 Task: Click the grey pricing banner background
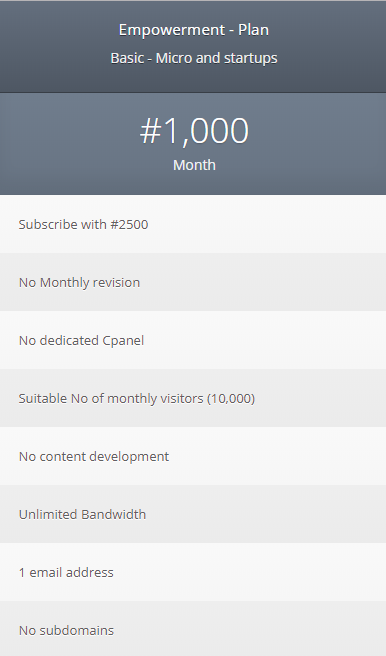point(193,144)
